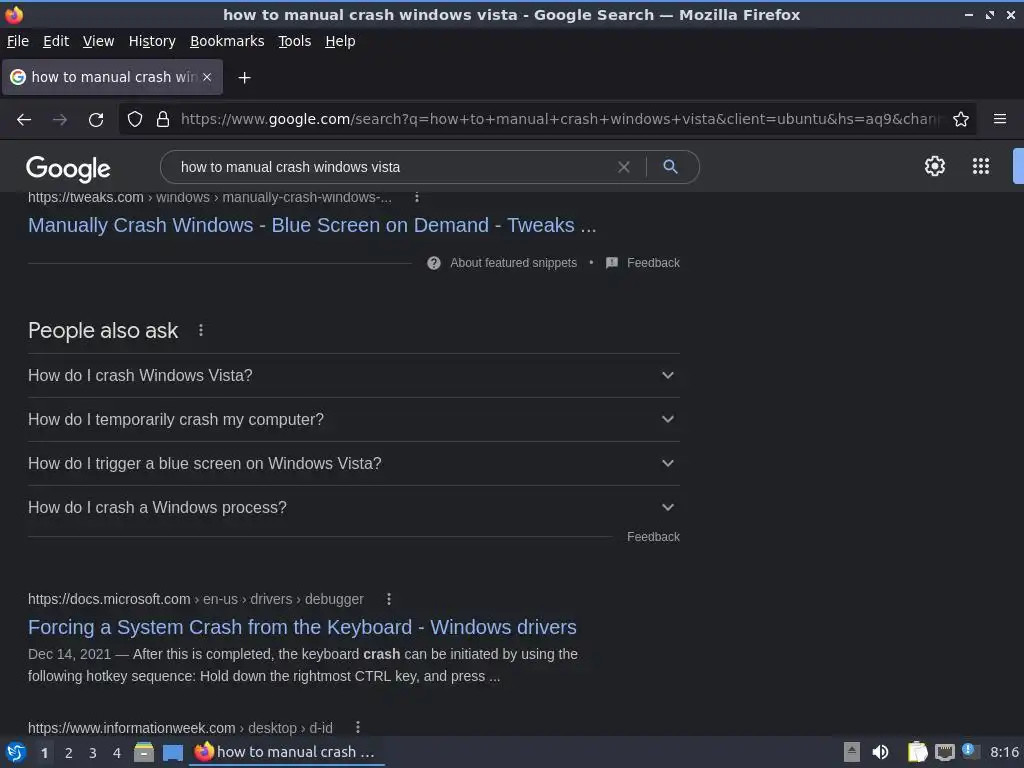Open the tracking protection shield icon
Viewport: 1024px width, 768px height.
click(135, 120)
